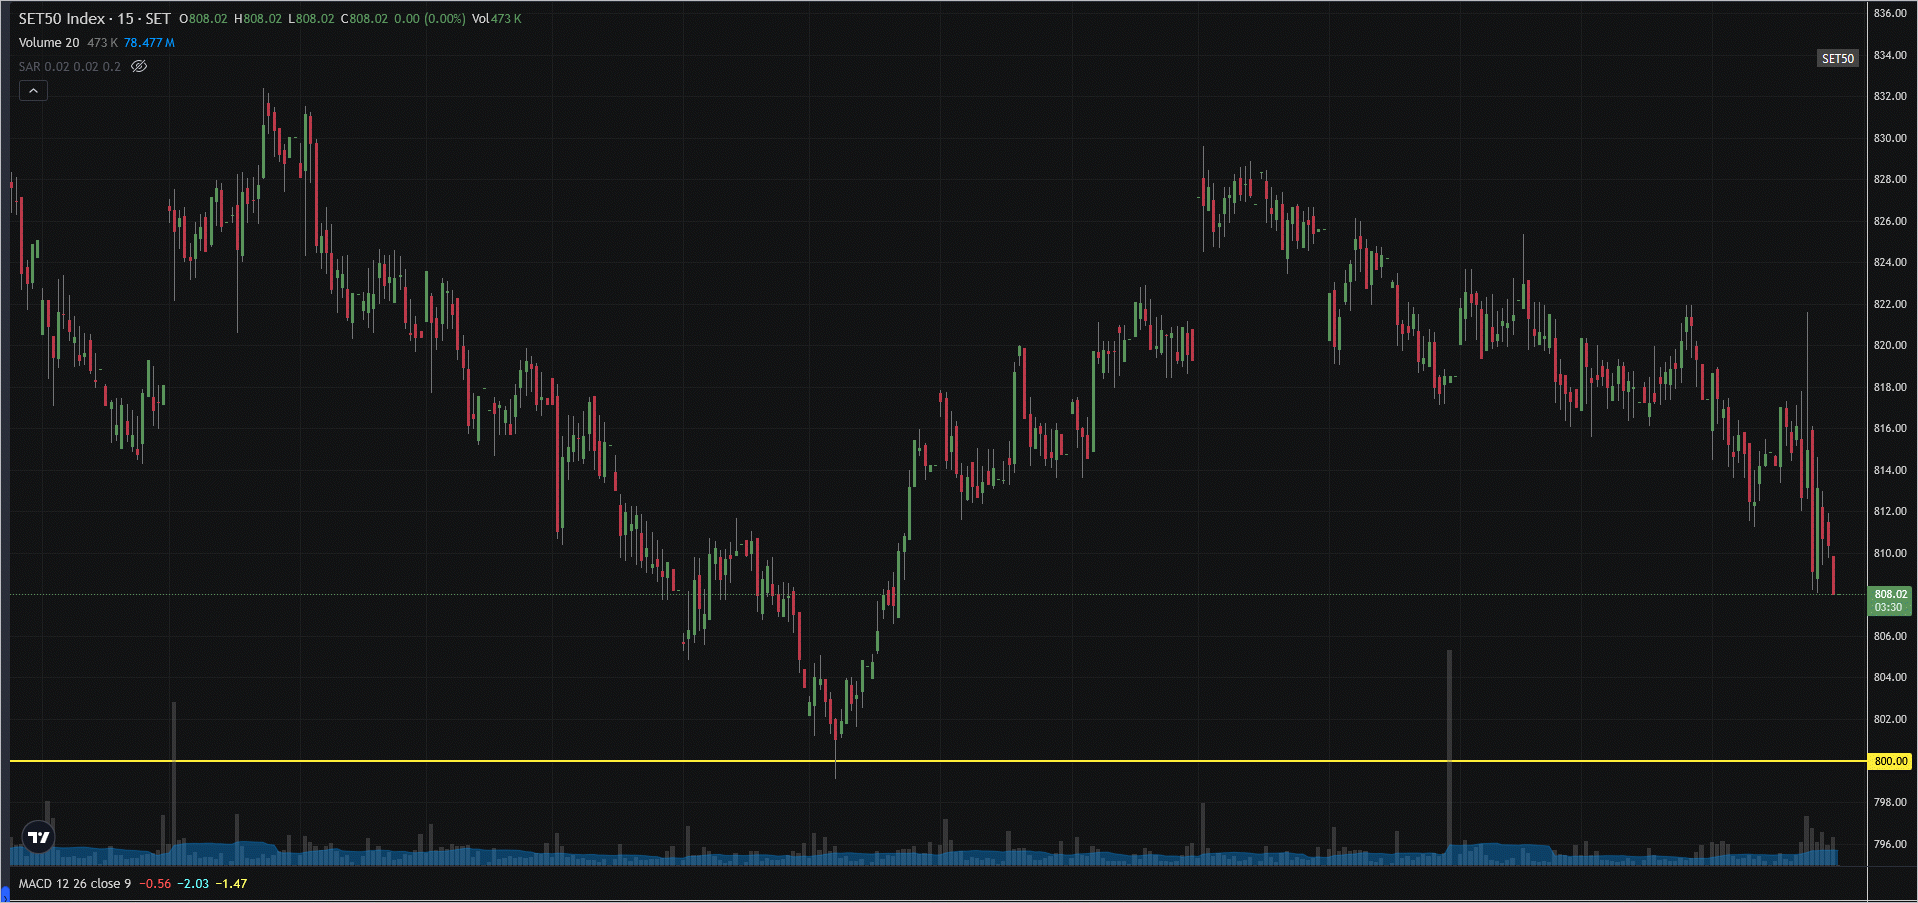The height and width of the screenshot is (903, 1918).
Task: Open the TradingView logo link
Action: point(38,837)
